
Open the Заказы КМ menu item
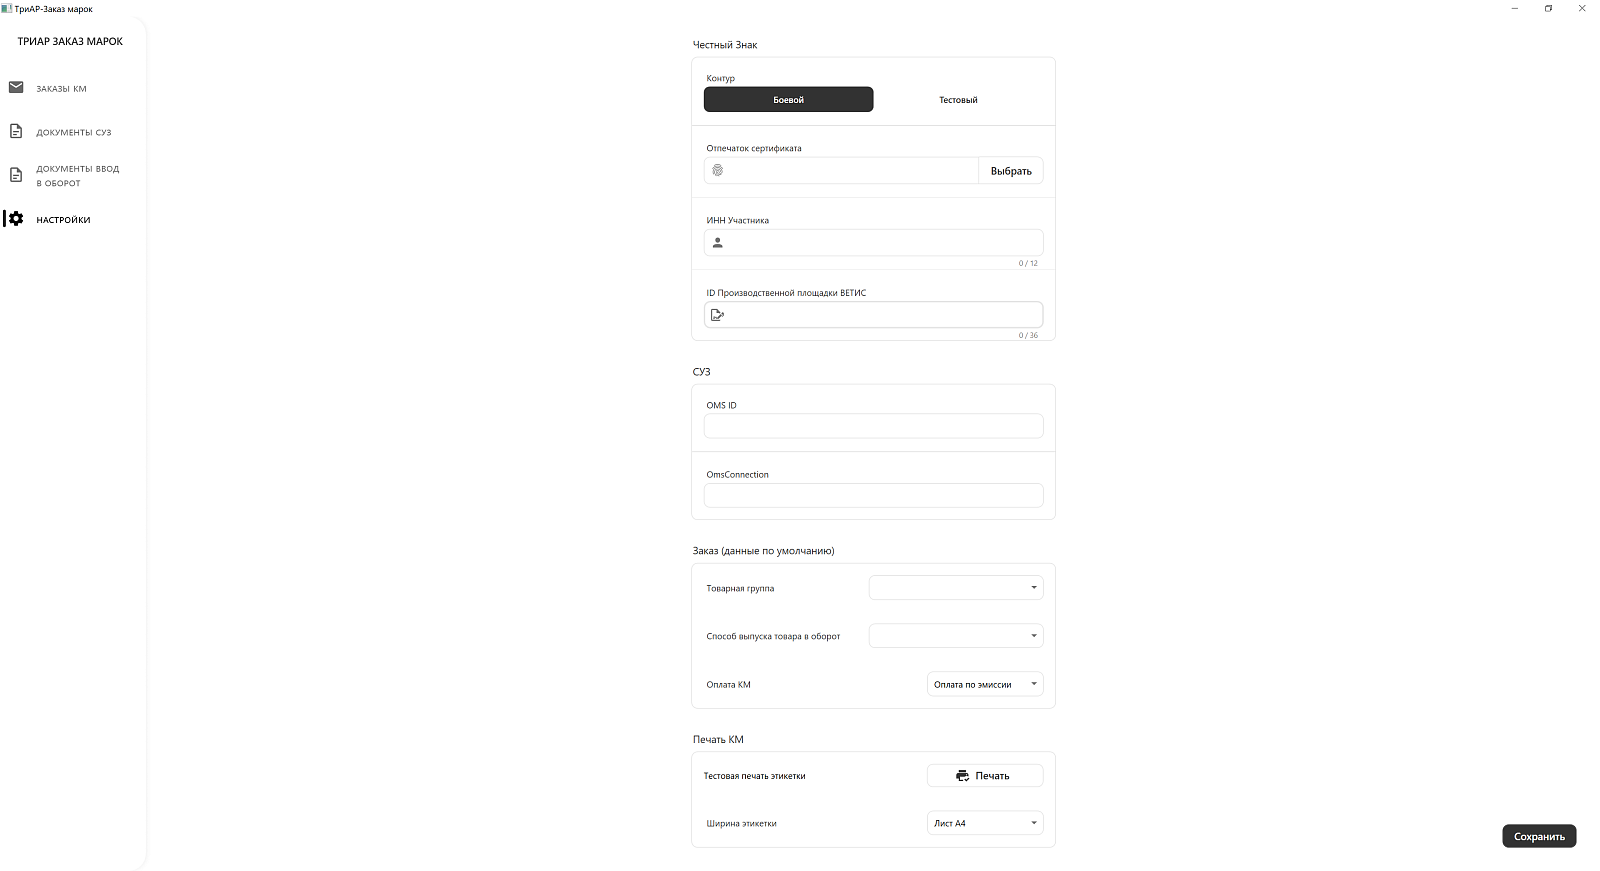pyautogui.click(x=61, y=88)
